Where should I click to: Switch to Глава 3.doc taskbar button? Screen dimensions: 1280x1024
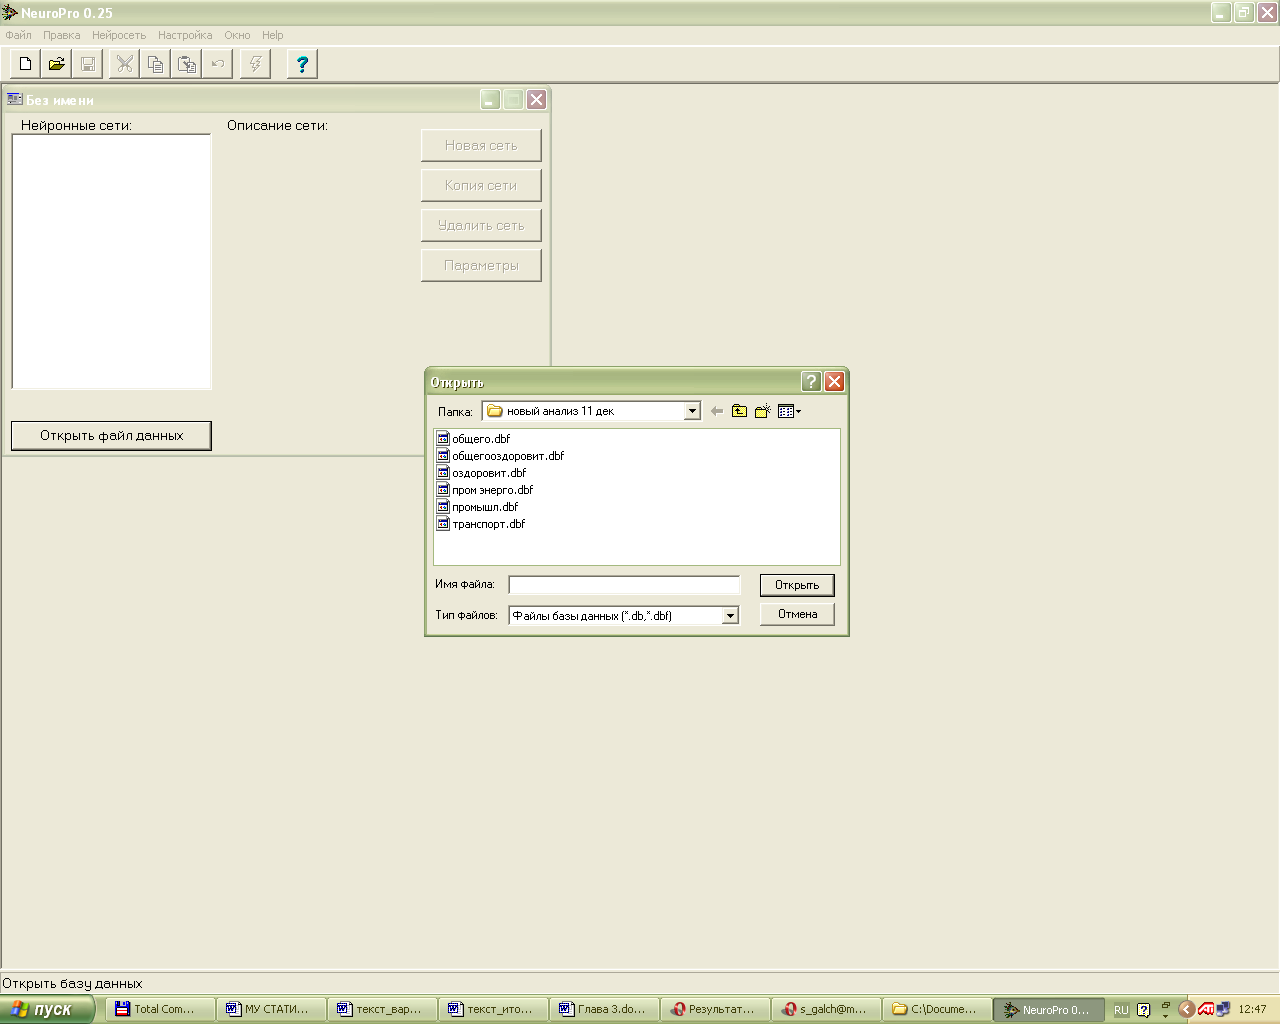click(x=603, y=1009)
